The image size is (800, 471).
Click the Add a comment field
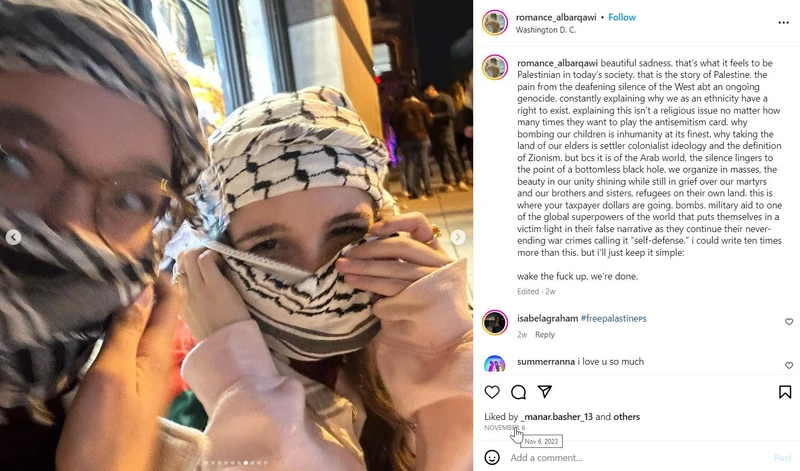point(638,458)
